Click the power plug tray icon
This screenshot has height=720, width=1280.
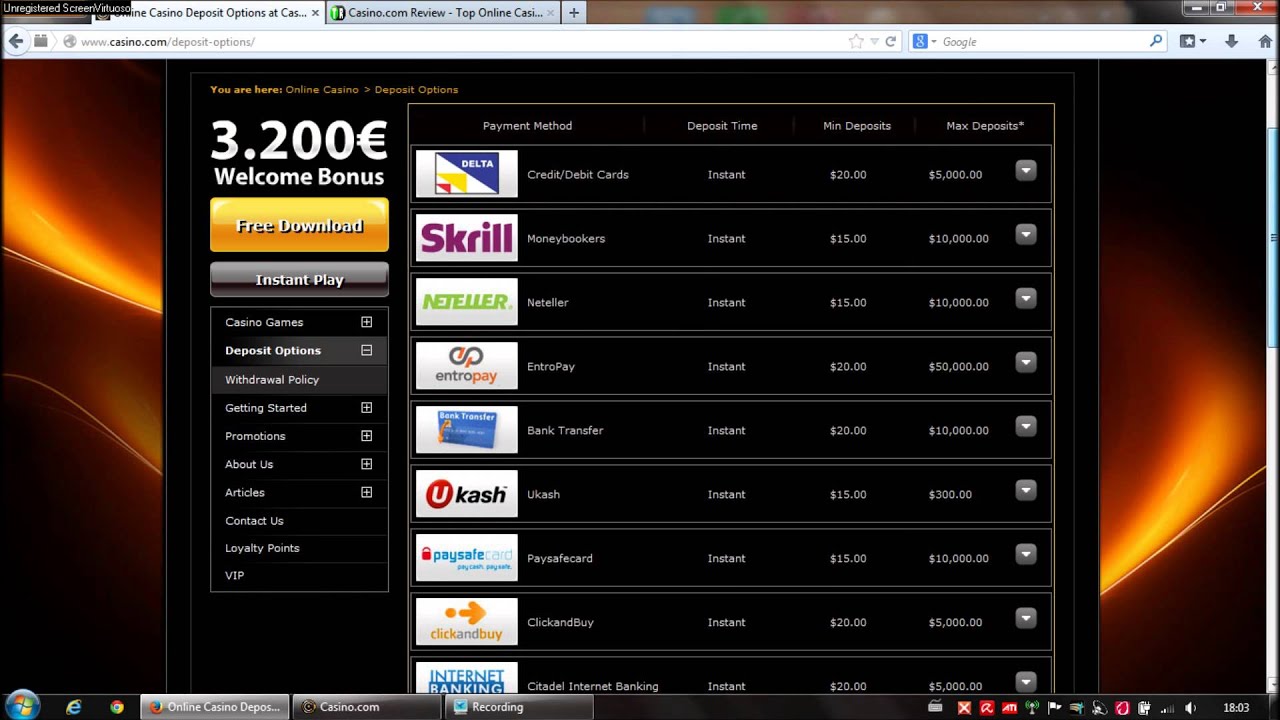pos(1144,708)
